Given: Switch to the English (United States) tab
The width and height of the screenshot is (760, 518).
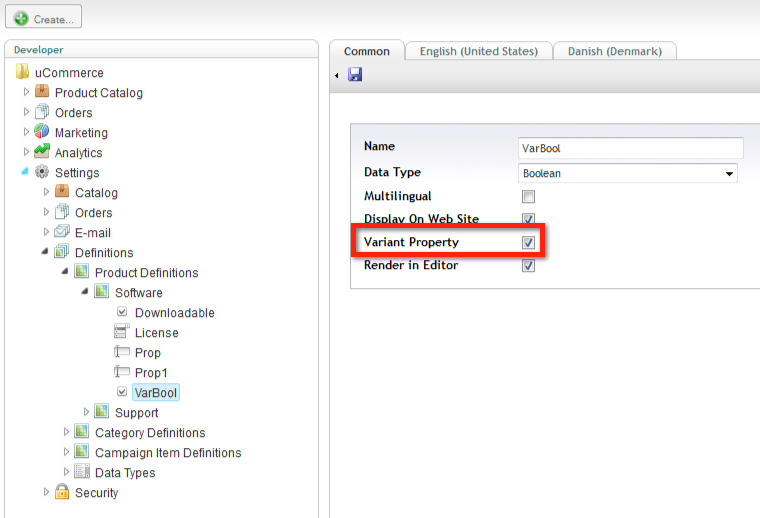Looking at the screenshot, I should (478, 51).
